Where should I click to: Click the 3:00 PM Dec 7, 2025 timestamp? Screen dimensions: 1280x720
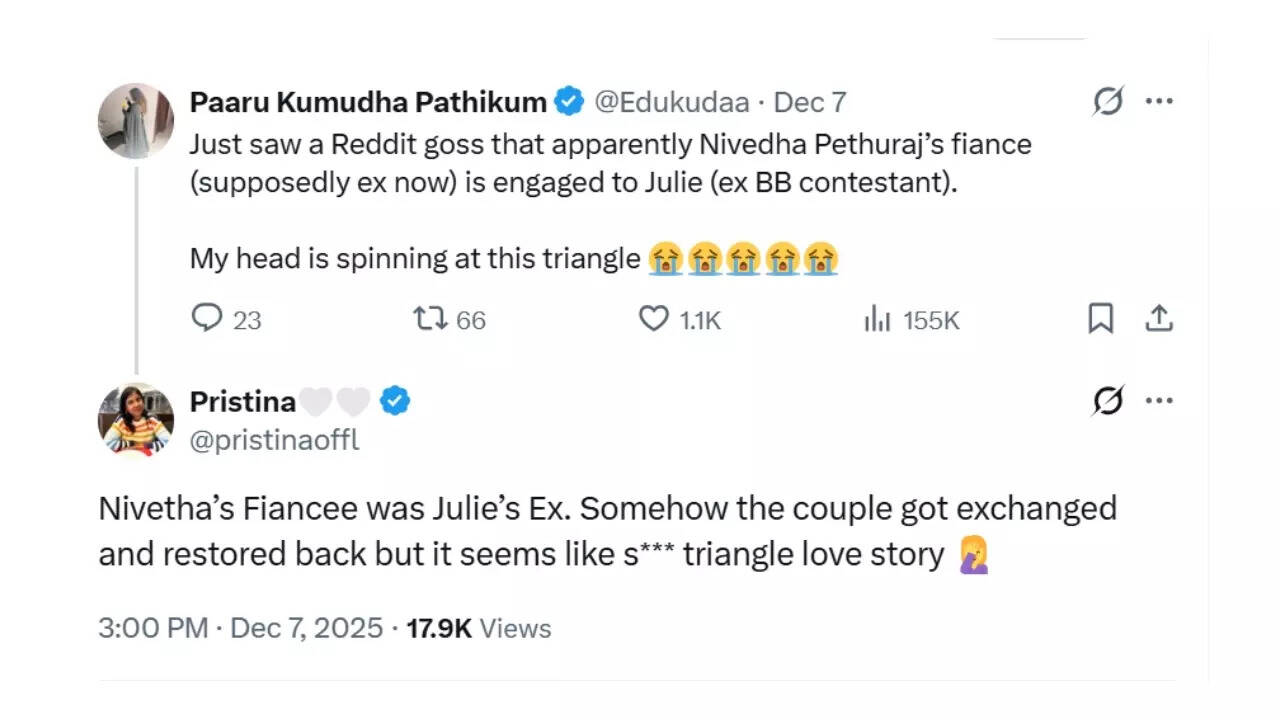[240, 628]
